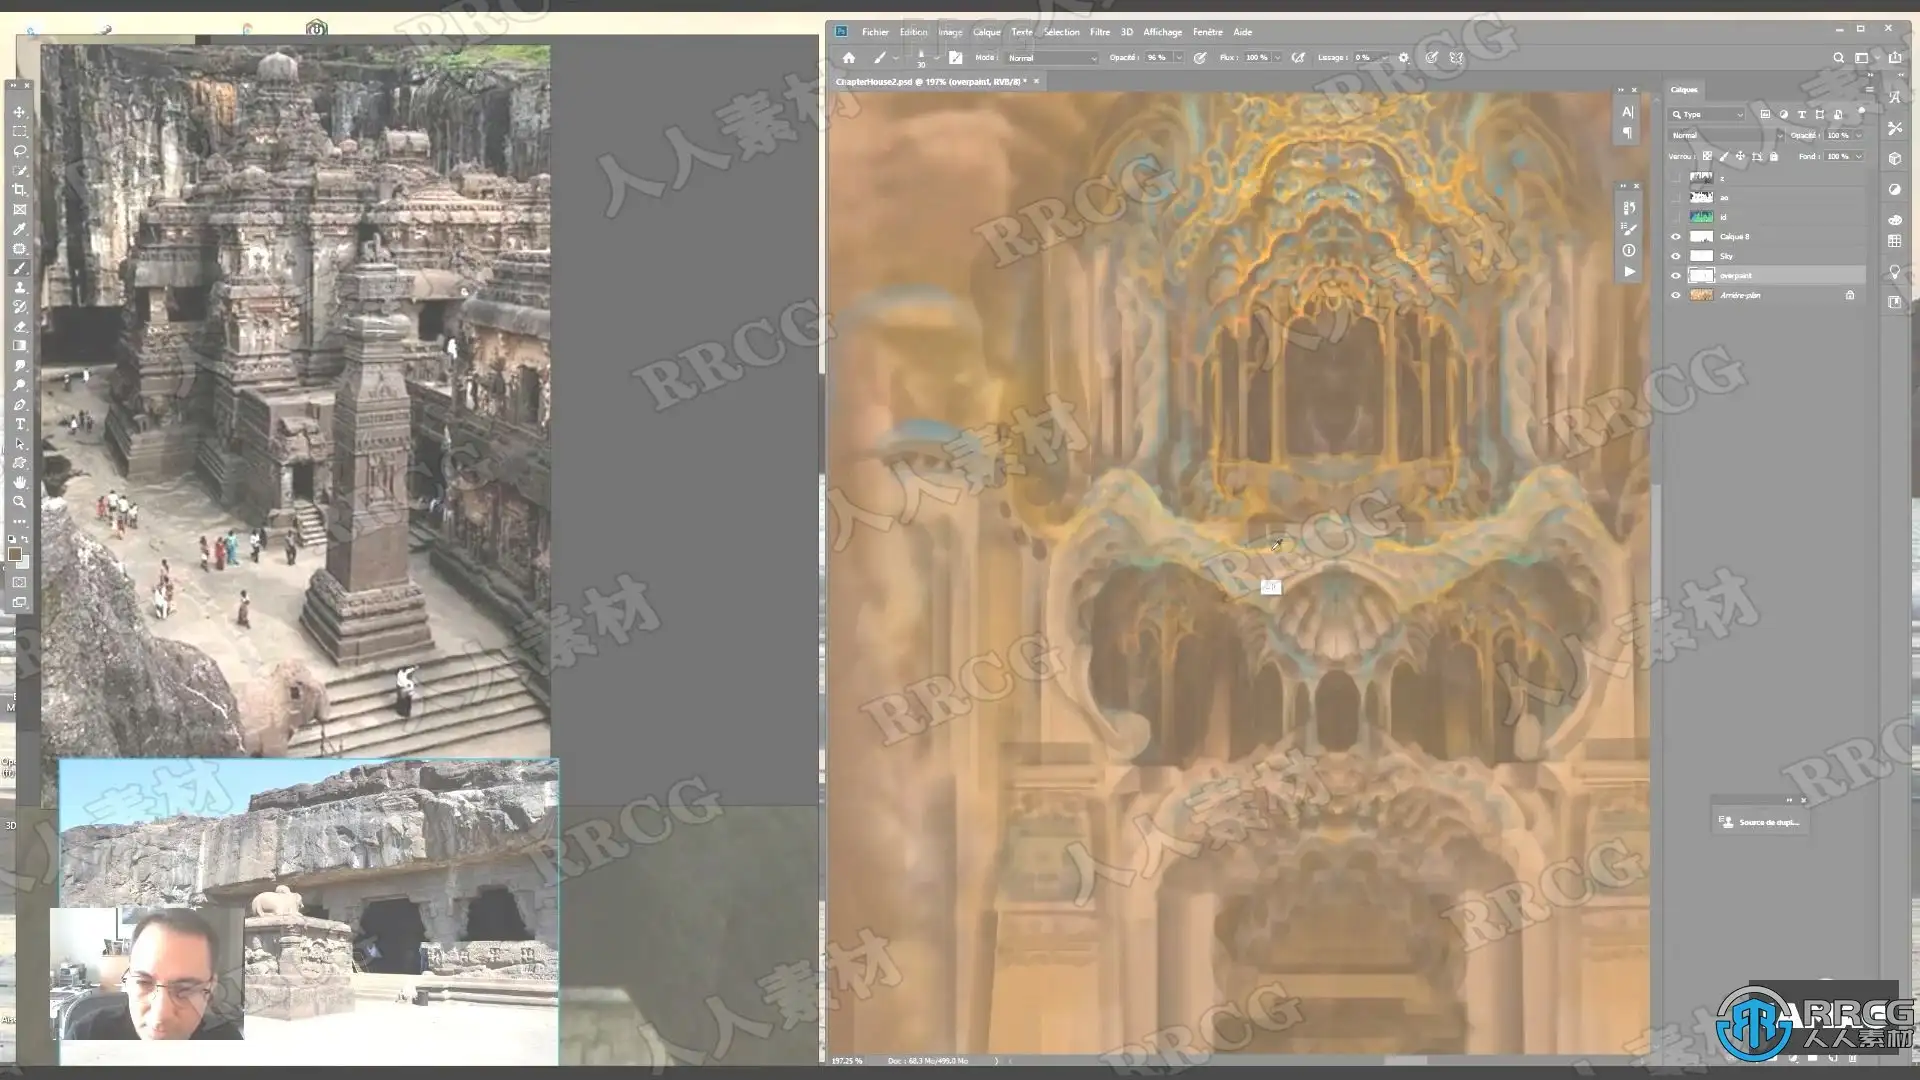The width and height of the screenshot is (1920, 1080).
Task: Click the Source de dupli... panel button
Action: coord(1760,822)
